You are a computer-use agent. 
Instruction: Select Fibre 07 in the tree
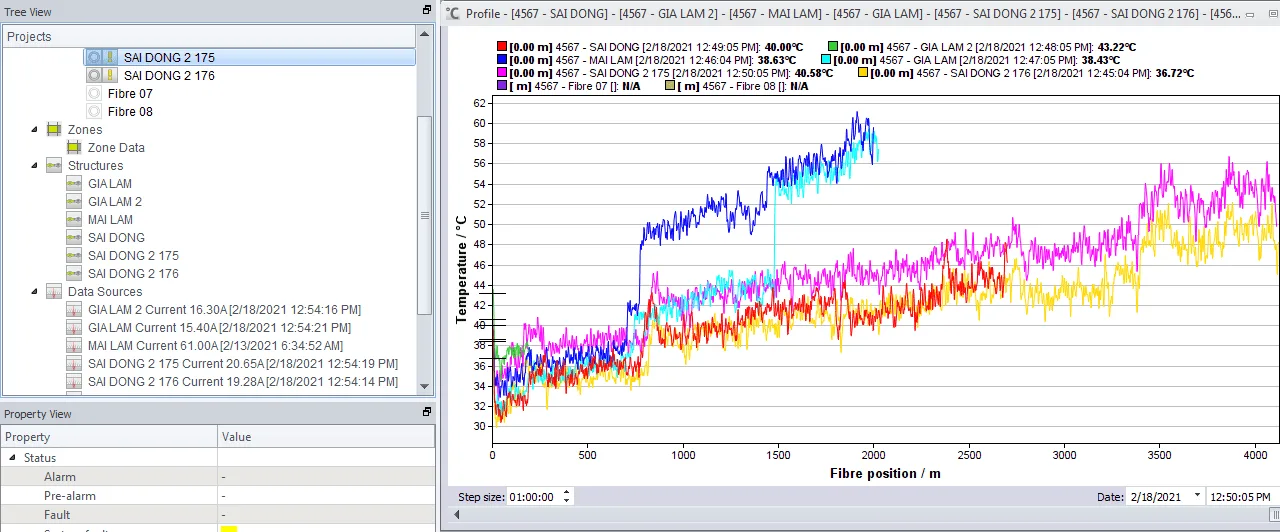coord(130,94)
